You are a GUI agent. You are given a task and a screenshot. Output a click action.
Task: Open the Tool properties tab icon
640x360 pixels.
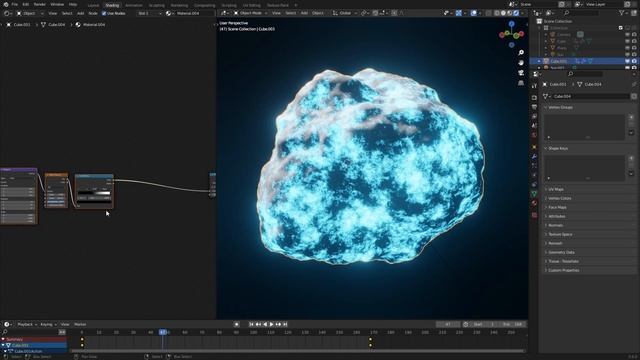tap(534, 86)
